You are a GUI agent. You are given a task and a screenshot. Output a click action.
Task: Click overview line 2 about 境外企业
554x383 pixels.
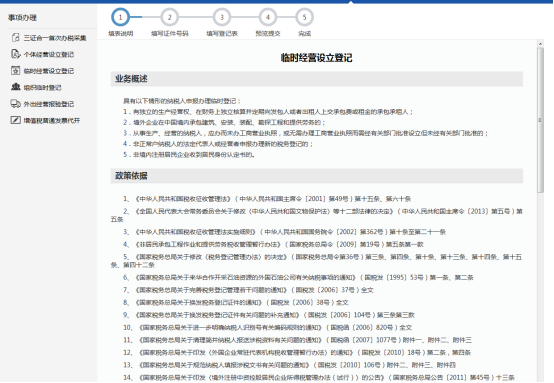(x=224, y=123)
